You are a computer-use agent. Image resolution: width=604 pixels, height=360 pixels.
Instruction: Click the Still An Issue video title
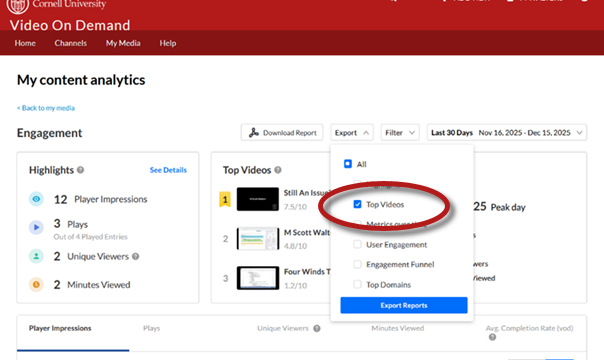pos(307,193)
